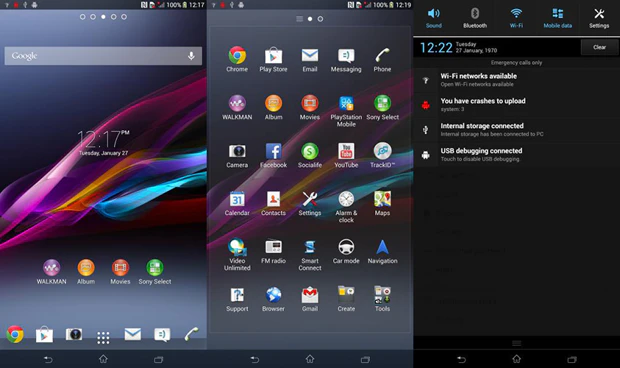Open Messaging app in the drawer grid
620x368 pixels.
click(x=346, y=59)
